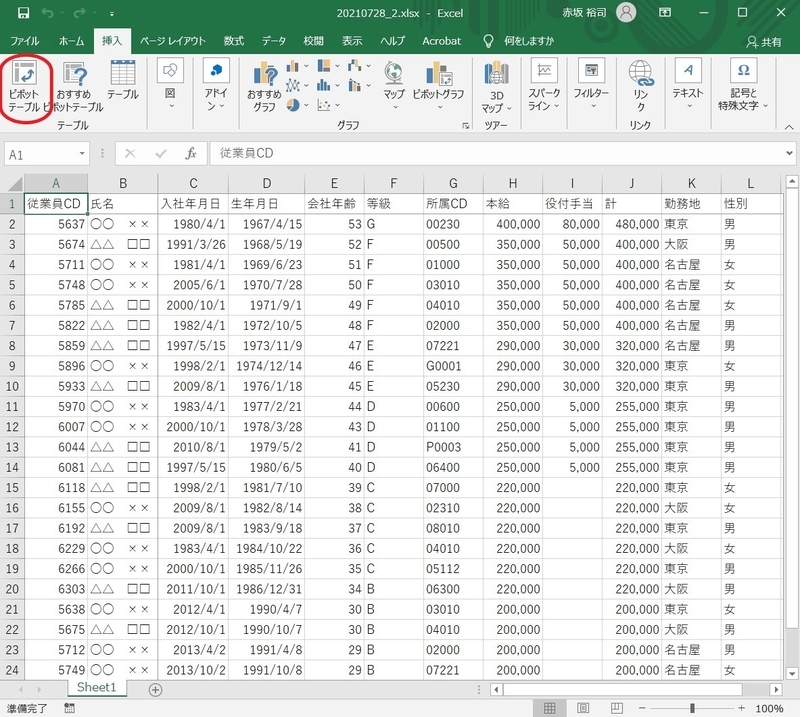800x717 pixels.
Task: Click the Insert Function fx button
Action: (x=191, y=153)
